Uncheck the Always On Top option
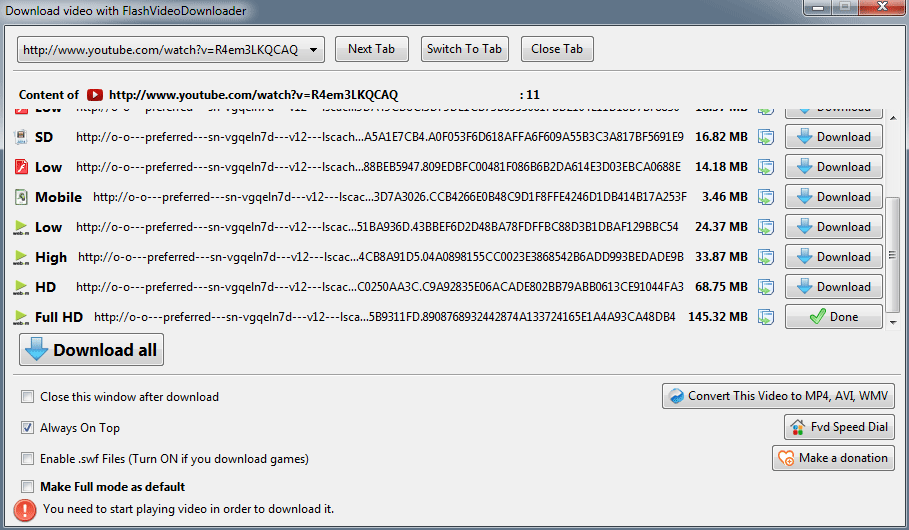The image size is (909, 530). point(27,428)
